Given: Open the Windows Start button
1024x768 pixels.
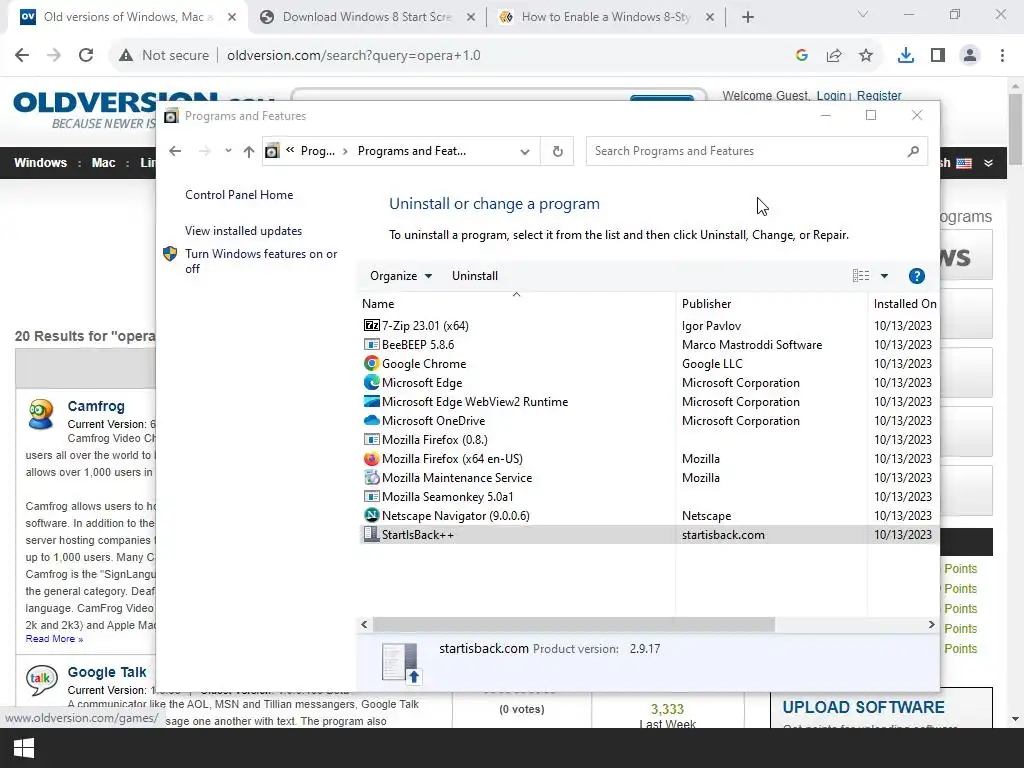Looking at the screenshot, I should click(x=24, y=748).
